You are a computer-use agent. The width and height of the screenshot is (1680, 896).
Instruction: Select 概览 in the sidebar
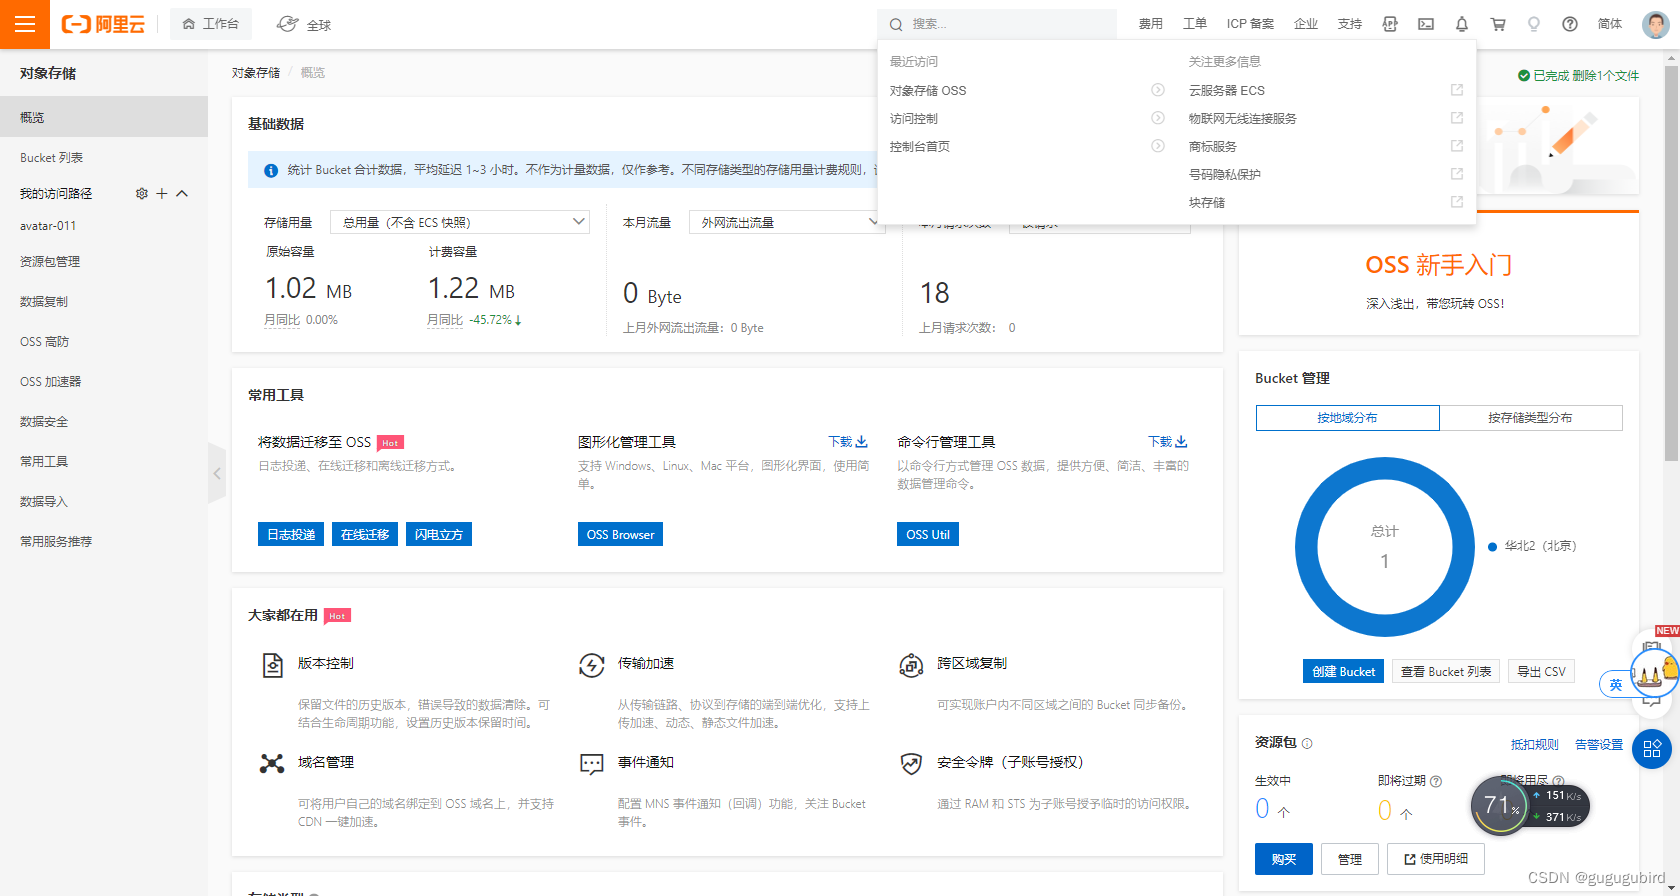(104, 117)
